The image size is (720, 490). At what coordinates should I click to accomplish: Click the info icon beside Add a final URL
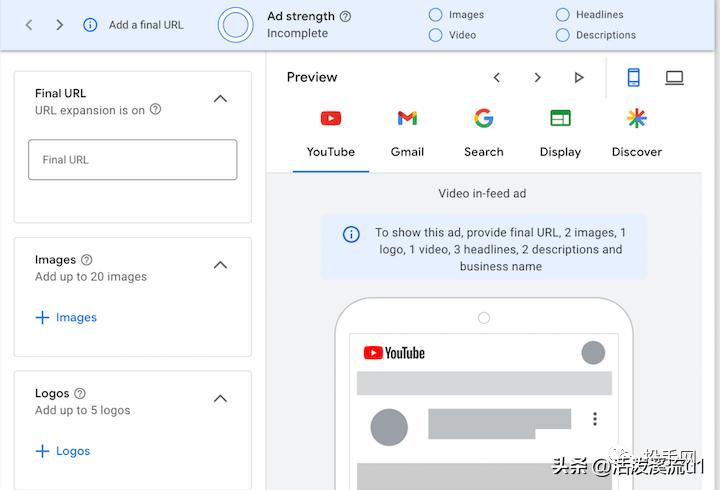[90, 25]
